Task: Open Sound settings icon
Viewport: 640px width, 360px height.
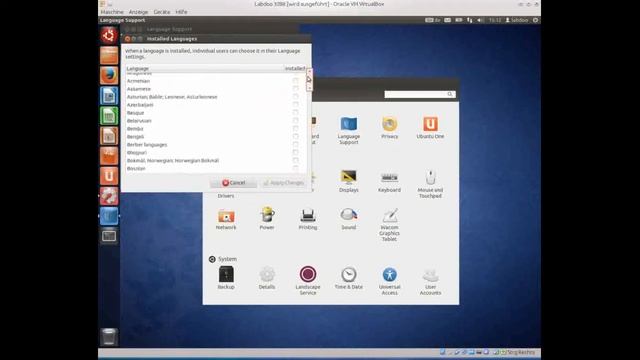Action: tap(349, 219)
